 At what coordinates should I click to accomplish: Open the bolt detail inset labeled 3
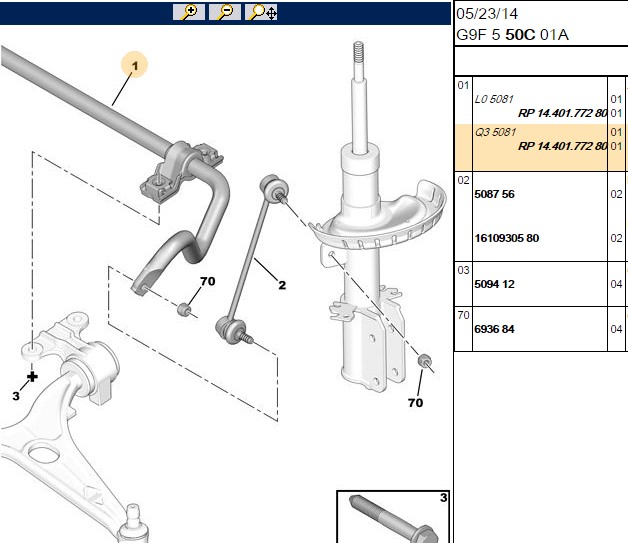click(x=393, y=517)
